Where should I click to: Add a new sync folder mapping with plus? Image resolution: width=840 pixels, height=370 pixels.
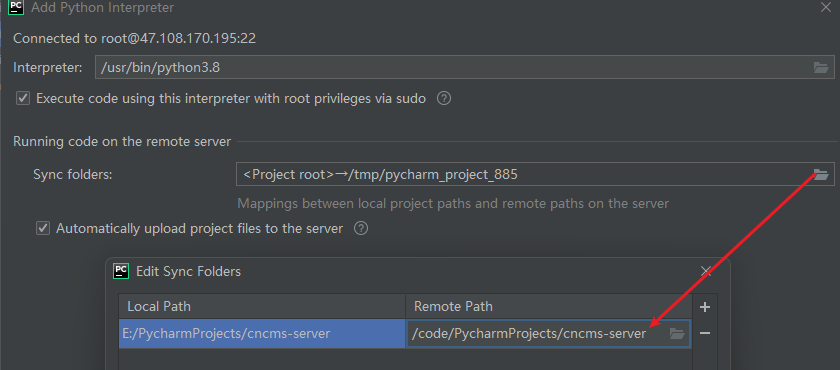[x=705, y=307]
